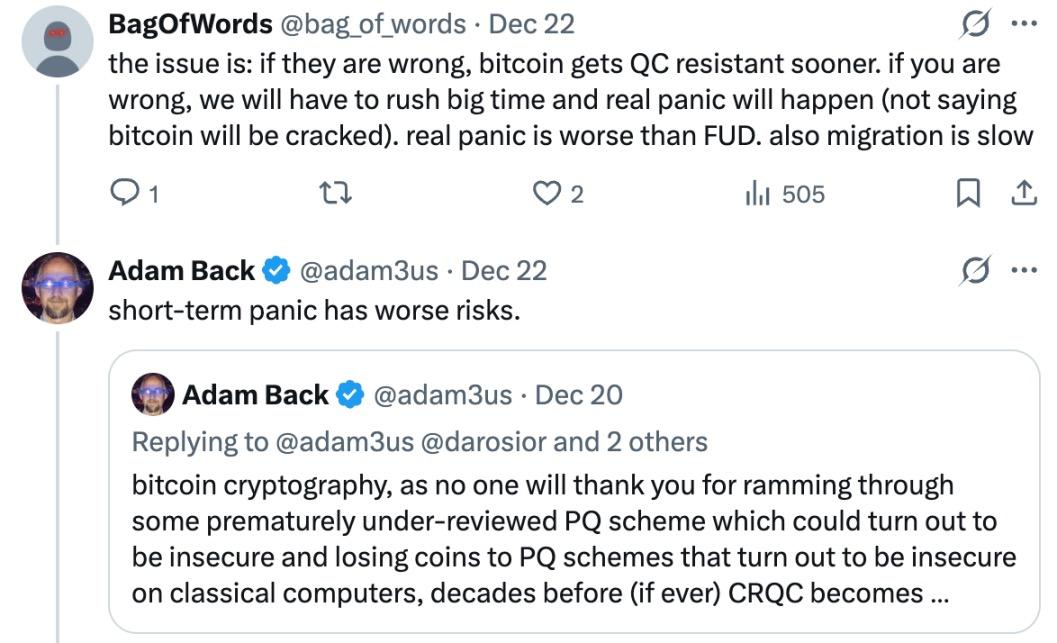1057x643 pixels.
Task: Click the small avatar in the quoted tweet
Action: pyautogui.click(x=153, y=395)
